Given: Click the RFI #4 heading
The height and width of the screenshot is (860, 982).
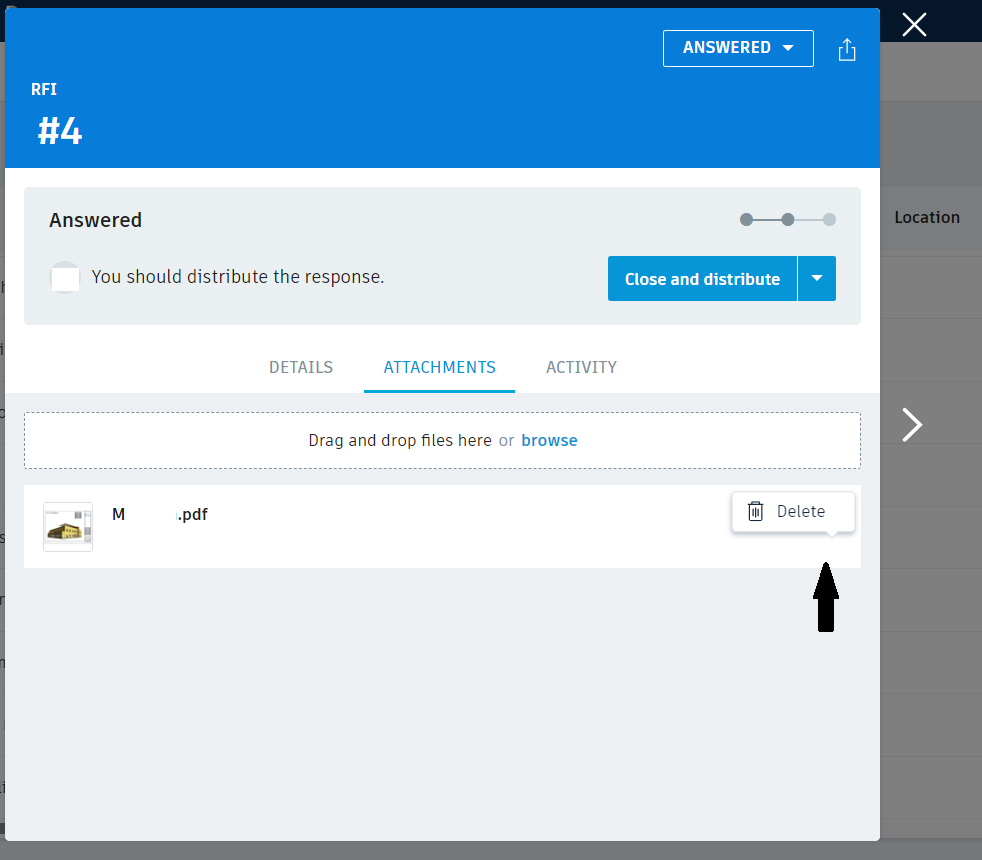Looking at the screenshot, I should point(59,130).
